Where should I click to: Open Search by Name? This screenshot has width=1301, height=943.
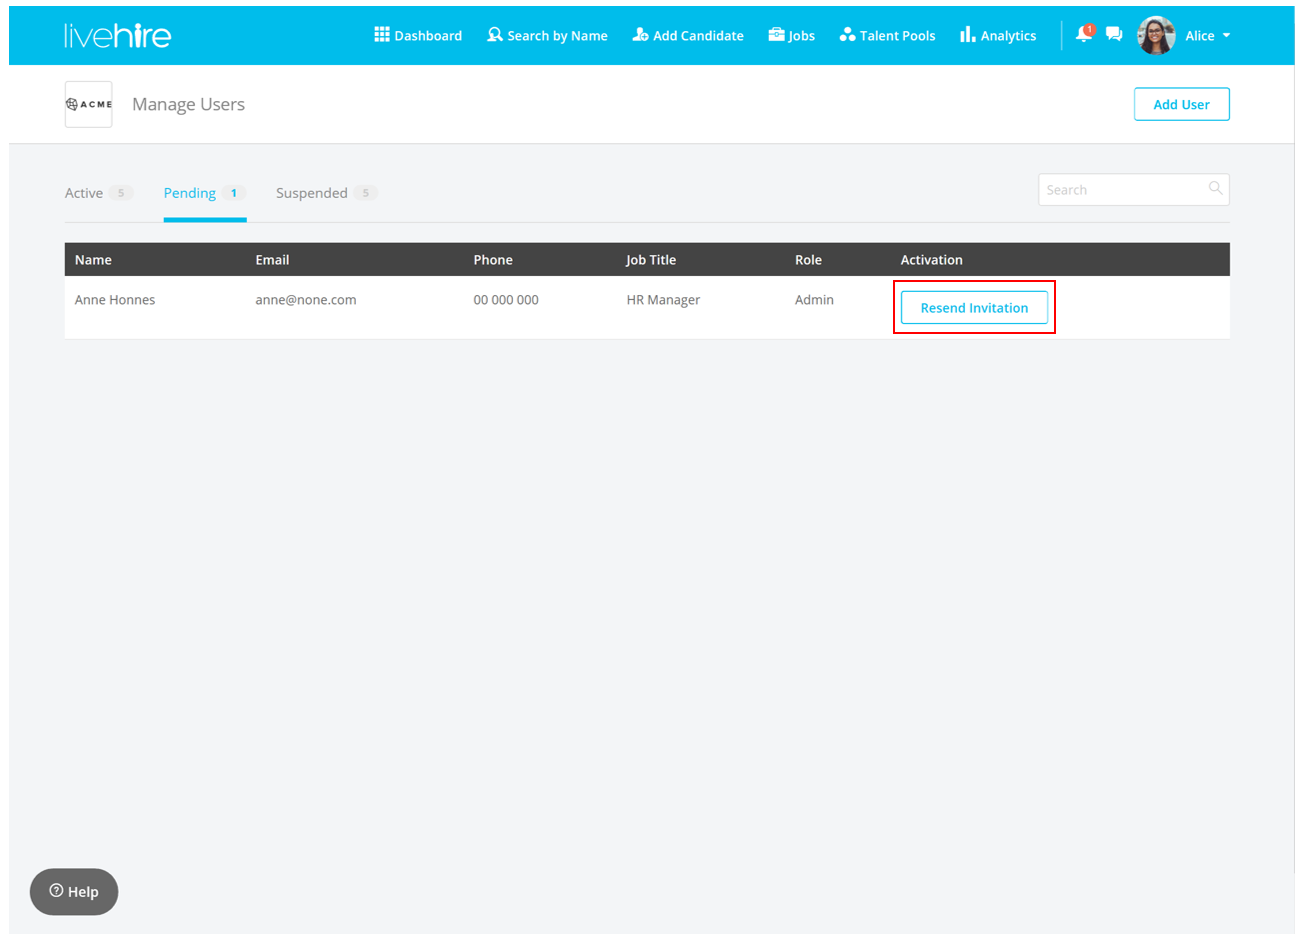click(548, 36)
